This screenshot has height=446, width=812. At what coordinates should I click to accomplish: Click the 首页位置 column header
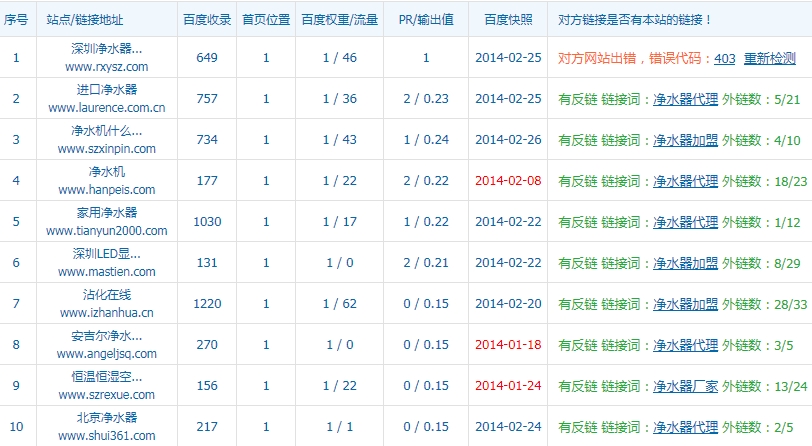pos(266,20)
